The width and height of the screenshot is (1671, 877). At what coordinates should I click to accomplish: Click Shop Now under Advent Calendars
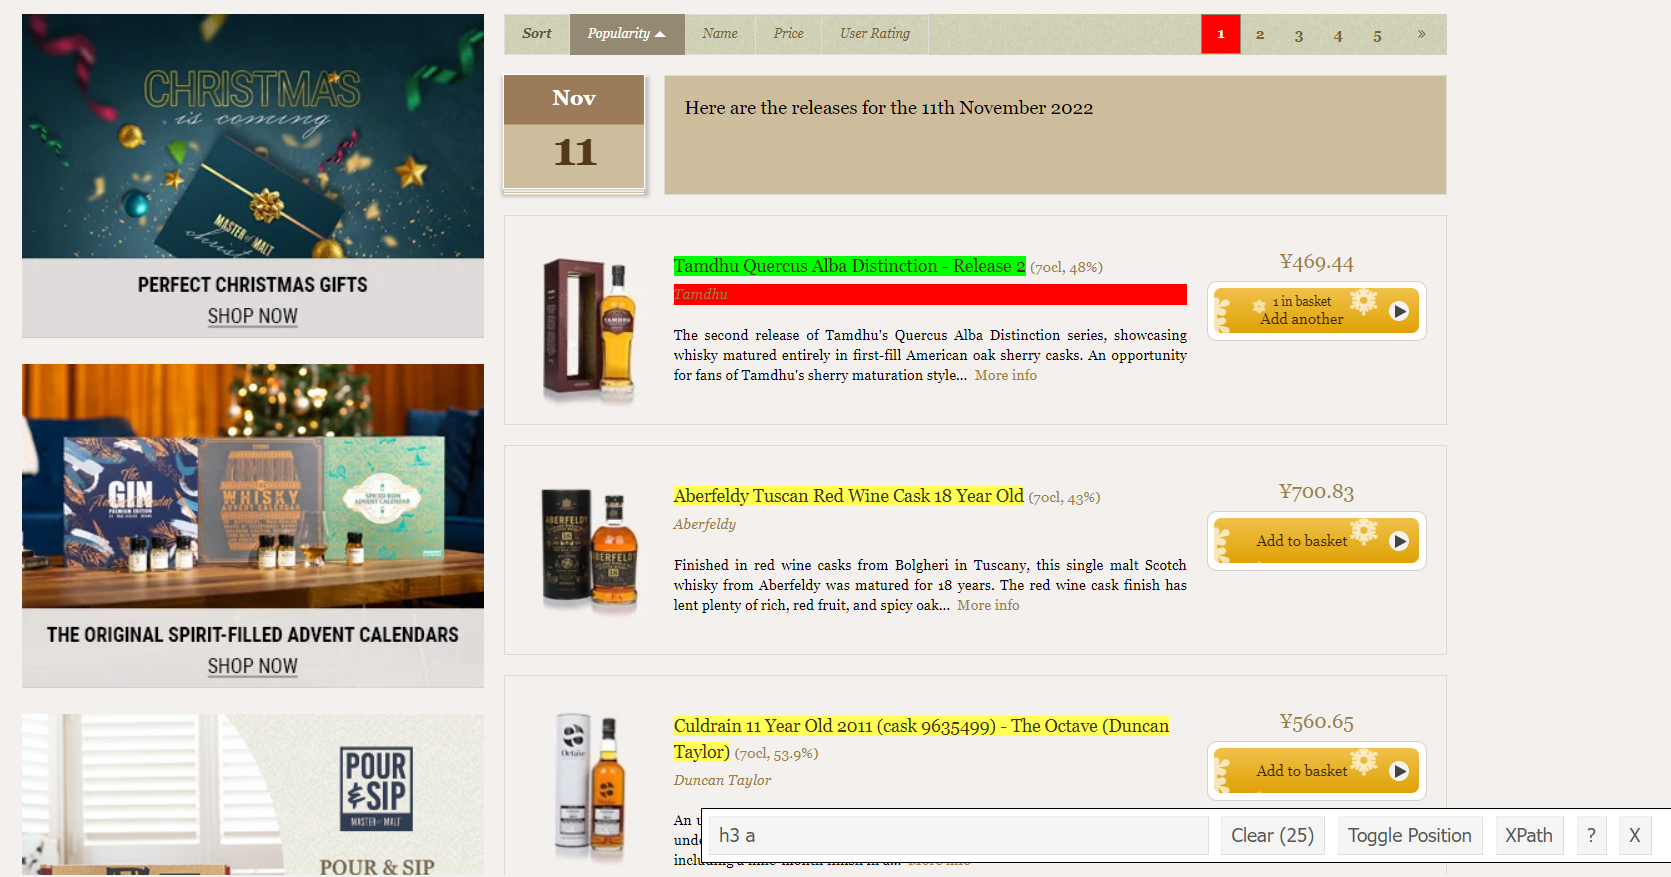(x=253, y=666)
